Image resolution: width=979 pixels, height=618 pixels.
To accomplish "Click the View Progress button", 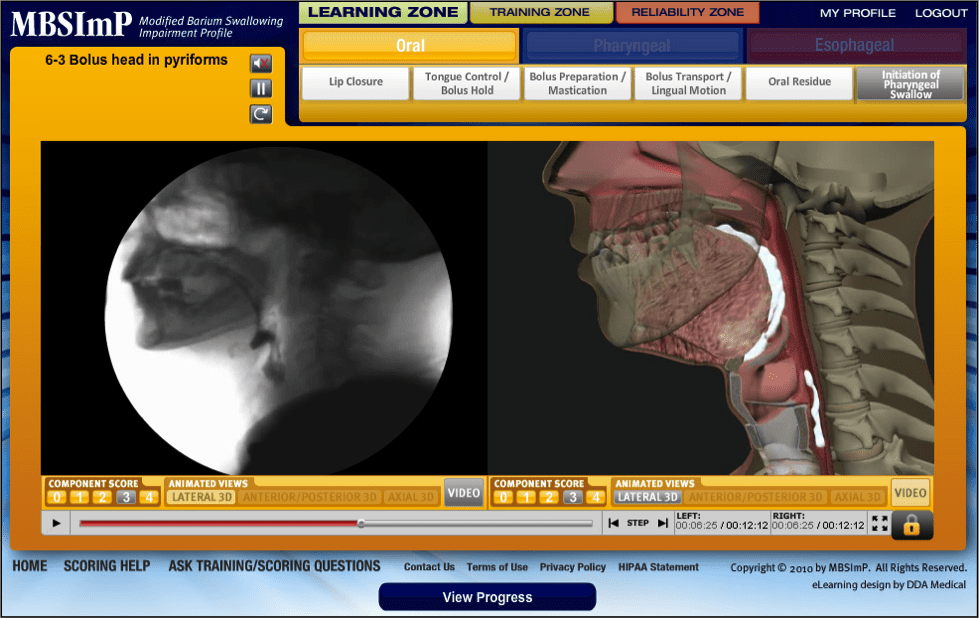I will point(487,597).
